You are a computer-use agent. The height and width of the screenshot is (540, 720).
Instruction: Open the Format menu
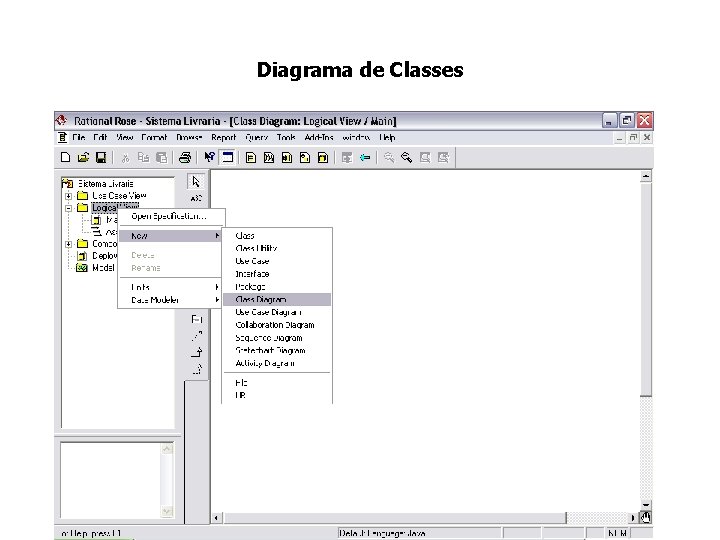[x=154, y=137]
